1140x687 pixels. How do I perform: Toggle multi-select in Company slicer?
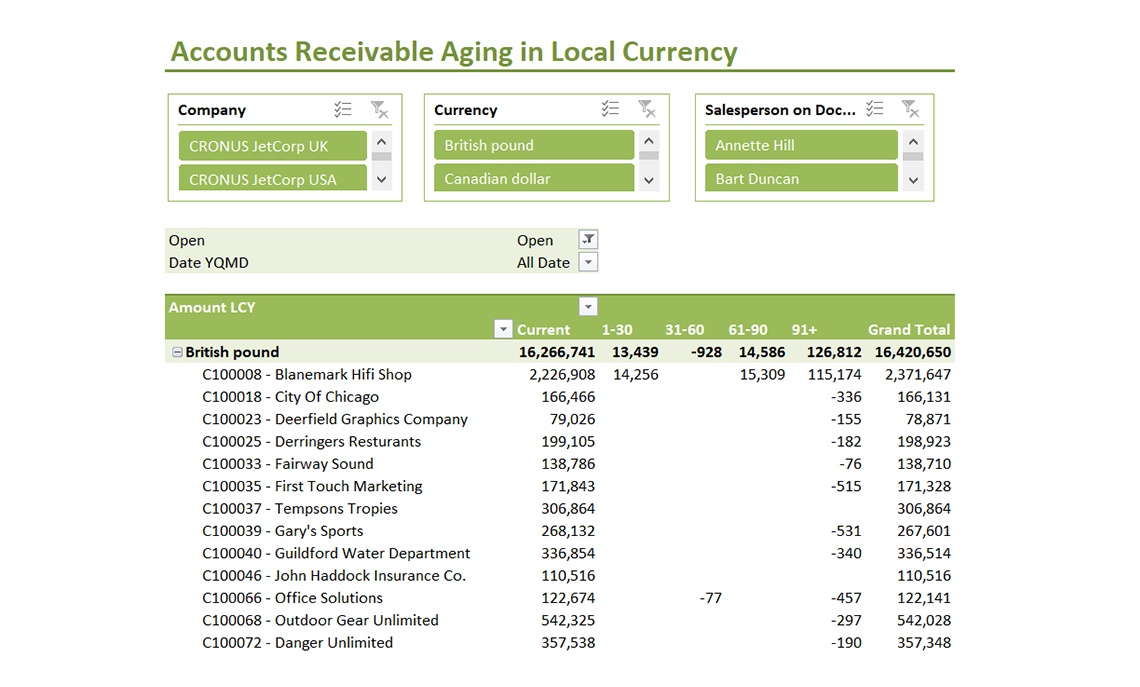[x=342, y=110]
